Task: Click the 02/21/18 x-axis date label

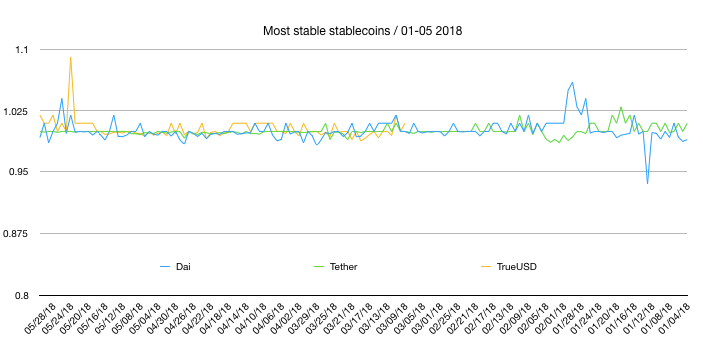Action: pos(461,318)
